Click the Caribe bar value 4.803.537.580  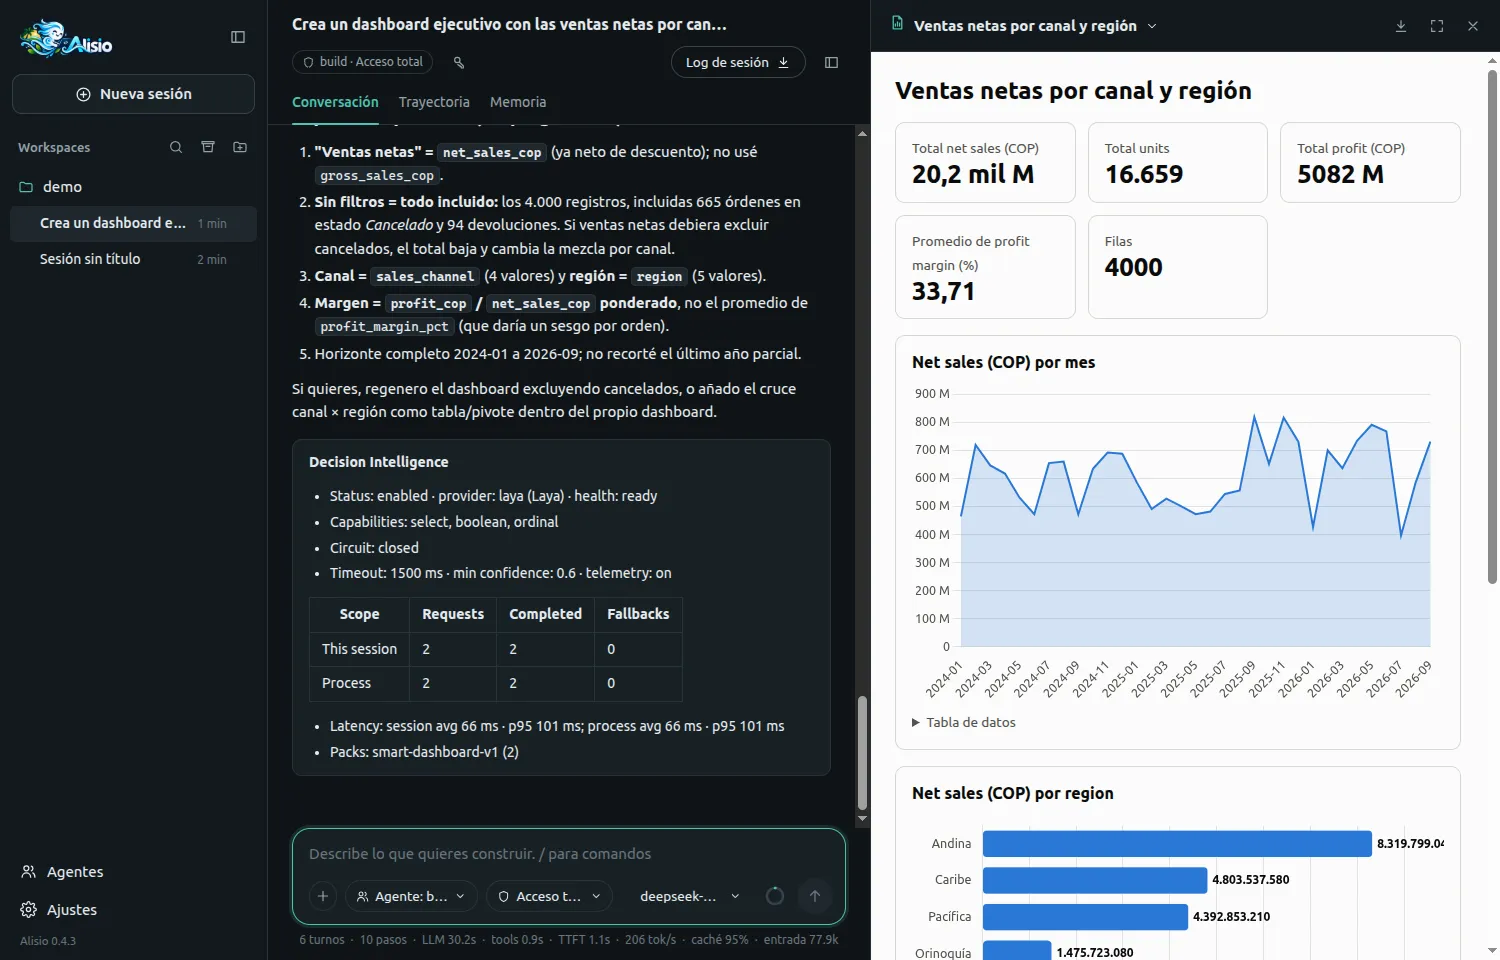click(1250, 880)
